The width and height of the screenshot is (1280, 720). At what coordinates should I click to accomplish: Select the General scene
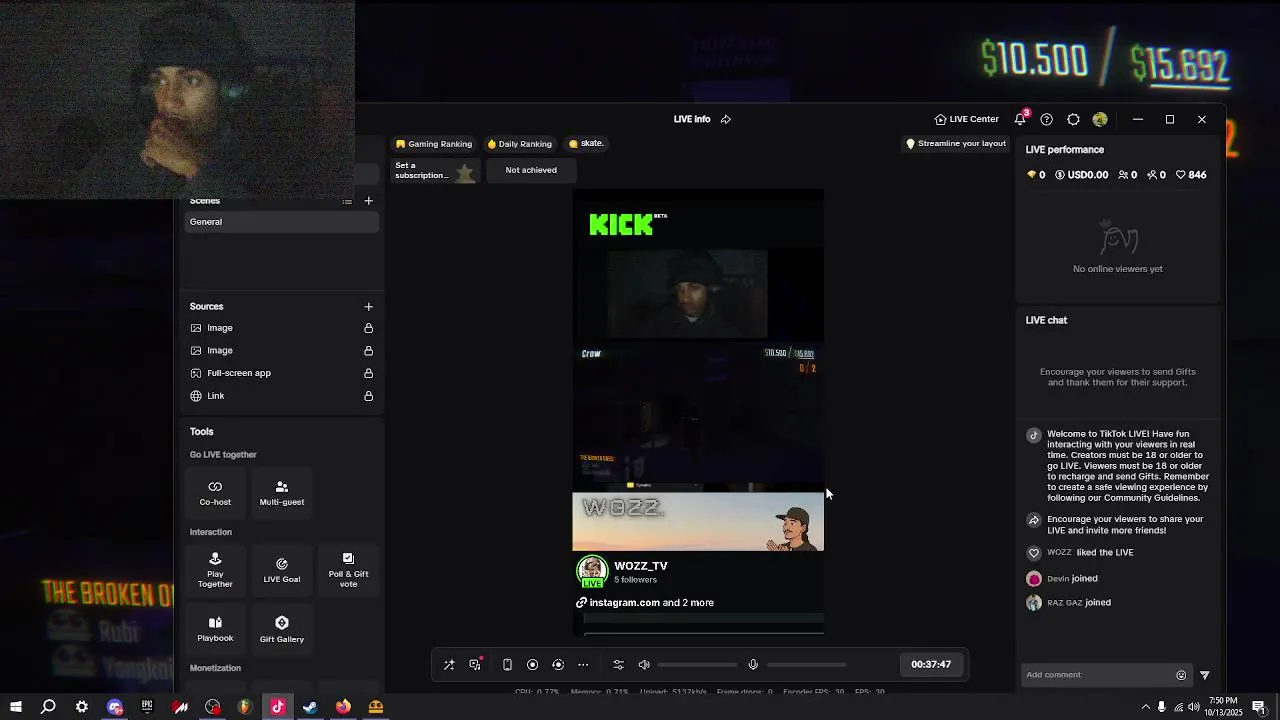coord(281,222)
